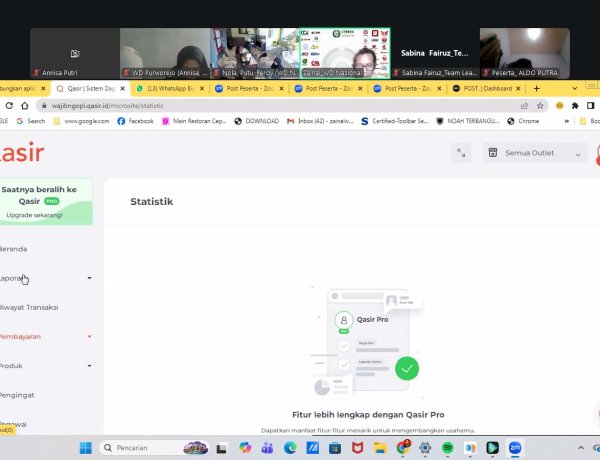Image resolution: width=600 pixels, height=460 pixels.
Task: Close the Qasir browser tab
Action: click(122, 88)
